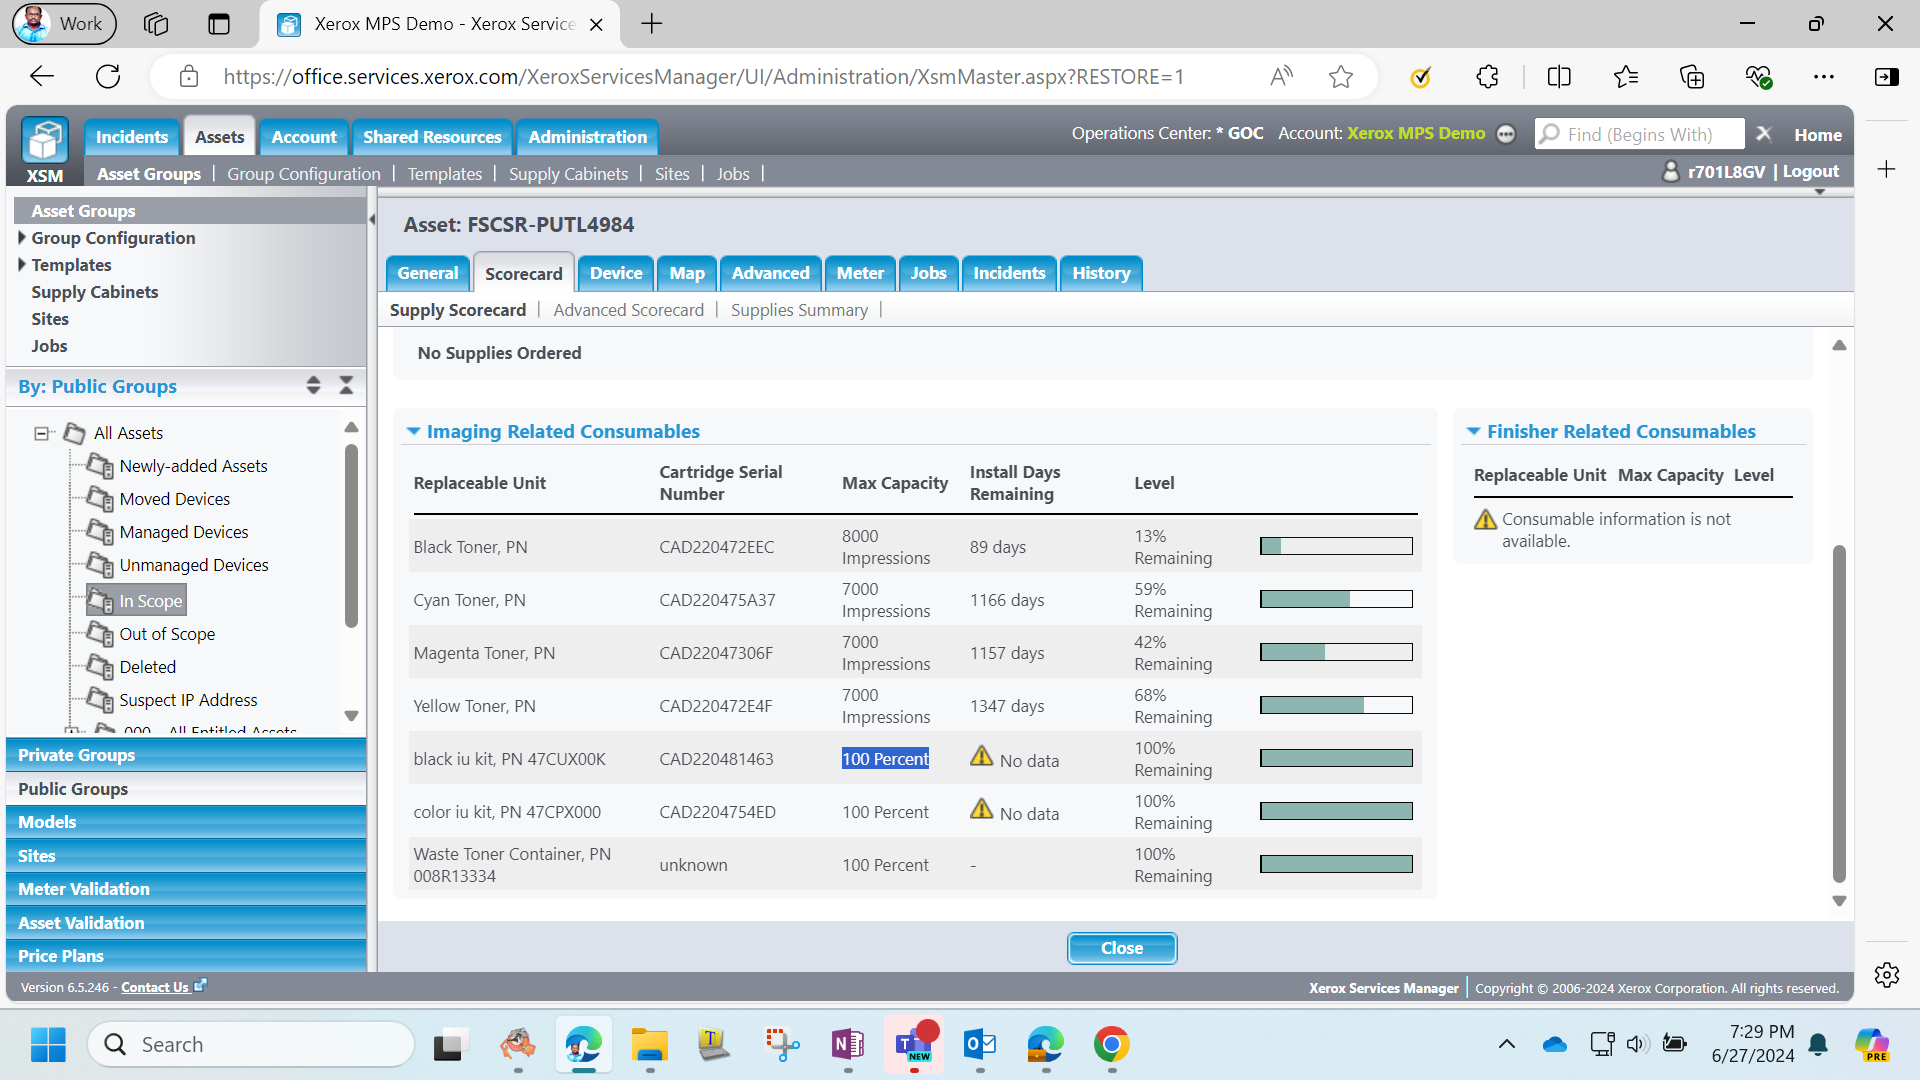1920x1080 pixels.
Task: Click the Black Toner level bar
Action: [x=1336, y=546]
